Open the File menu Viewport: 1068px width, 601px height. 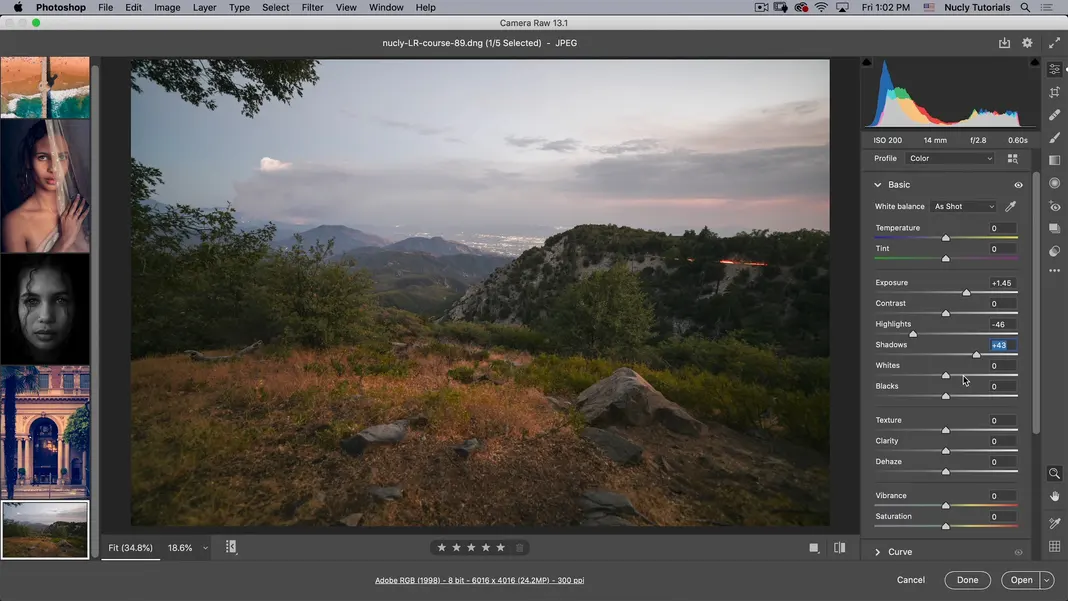(106, 7)
